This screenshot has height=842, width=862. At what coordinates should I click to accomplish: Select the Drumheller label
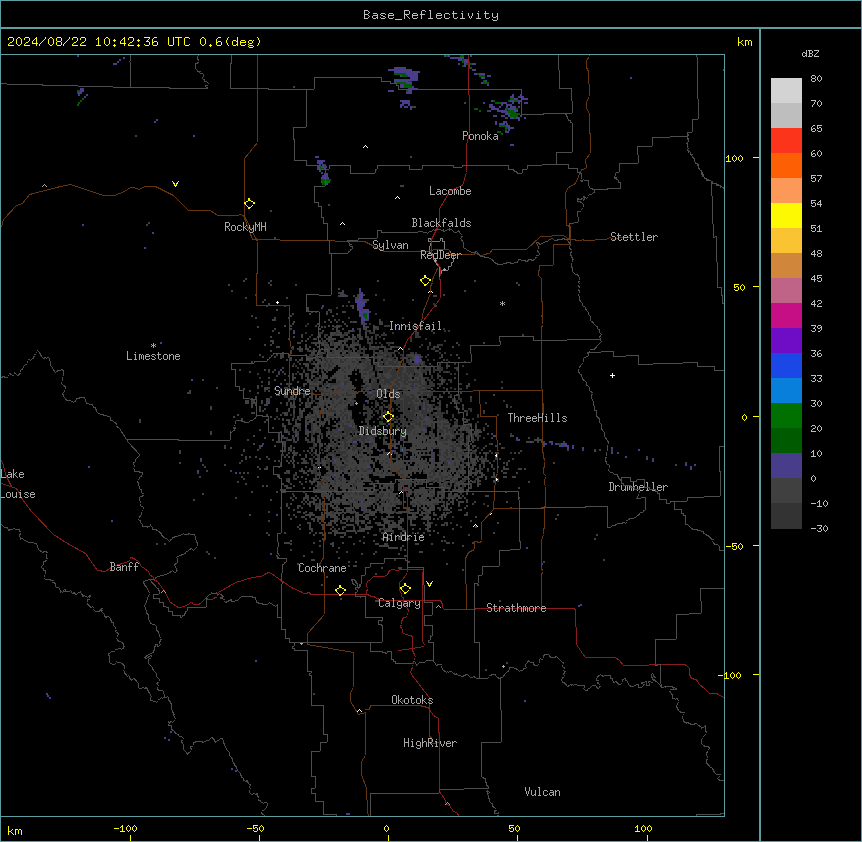tap(638, 487)
